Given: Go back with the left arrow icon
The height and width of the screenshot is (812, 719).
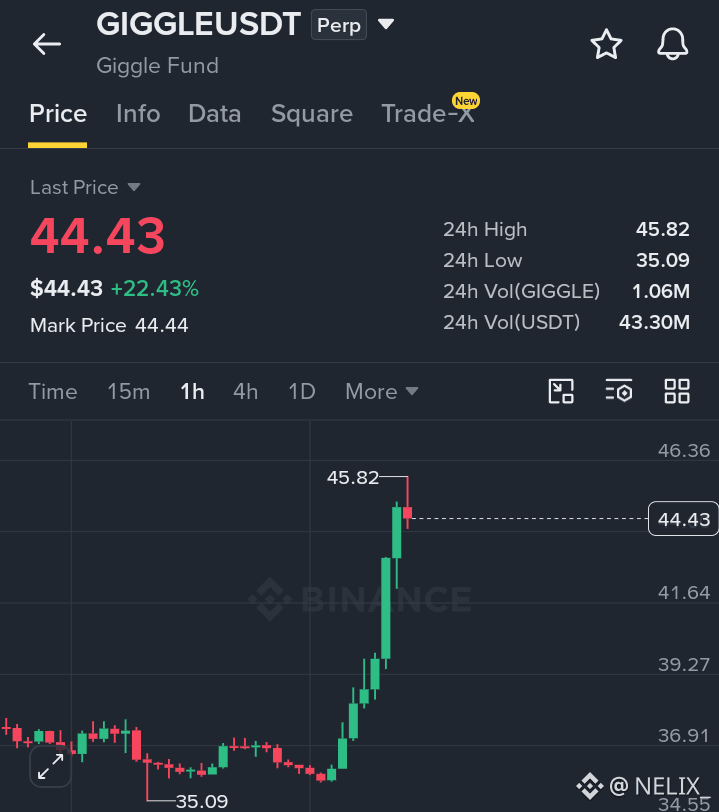Looking at the screenshot, I should click(47, 44).
